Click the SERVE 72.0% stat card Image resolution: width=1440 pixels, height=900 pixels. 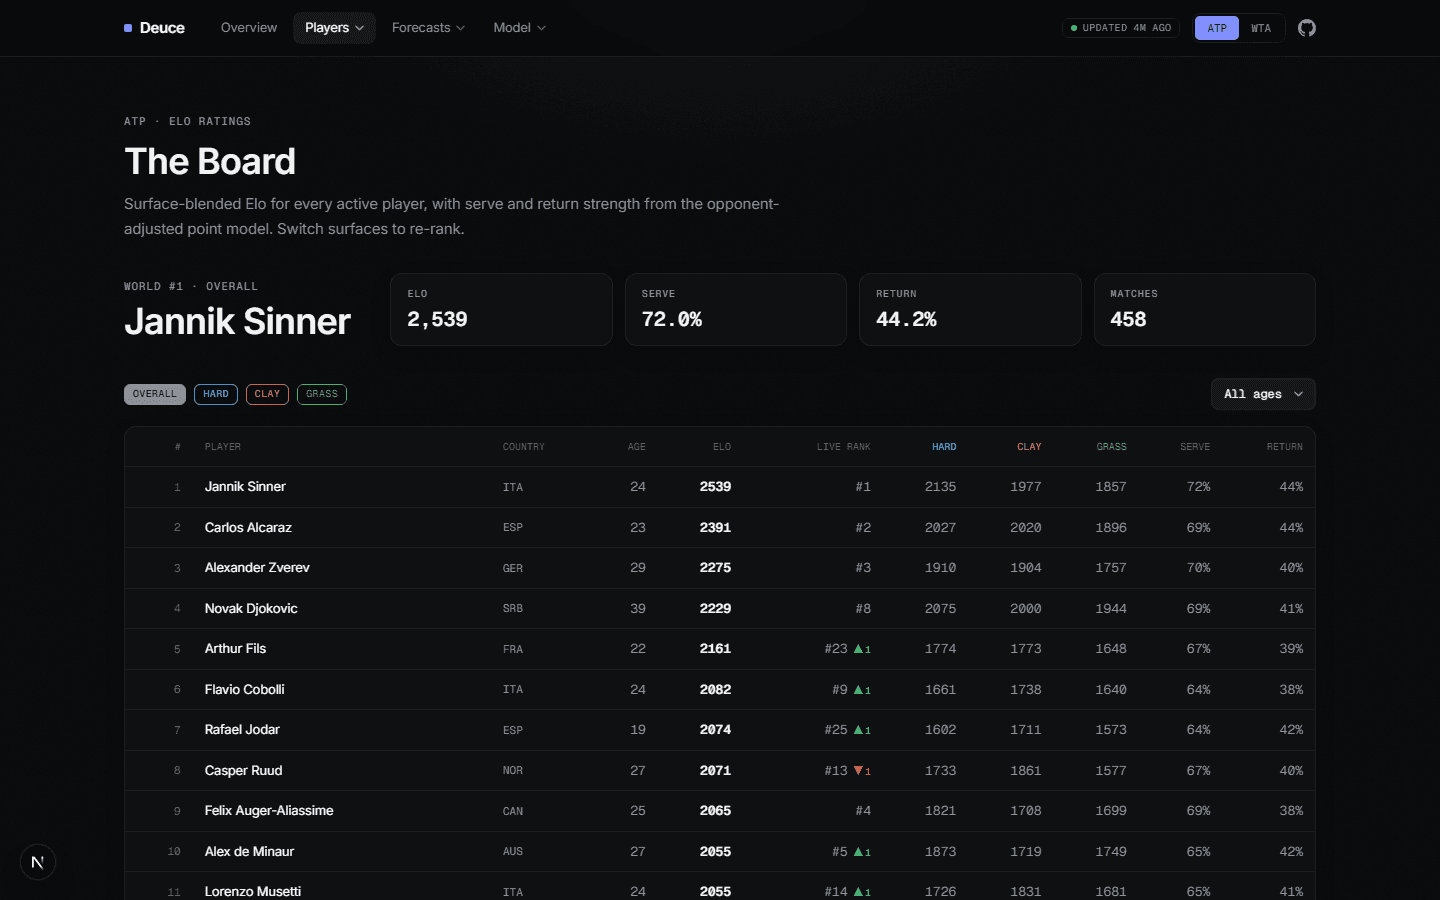[x=736, y=310]
